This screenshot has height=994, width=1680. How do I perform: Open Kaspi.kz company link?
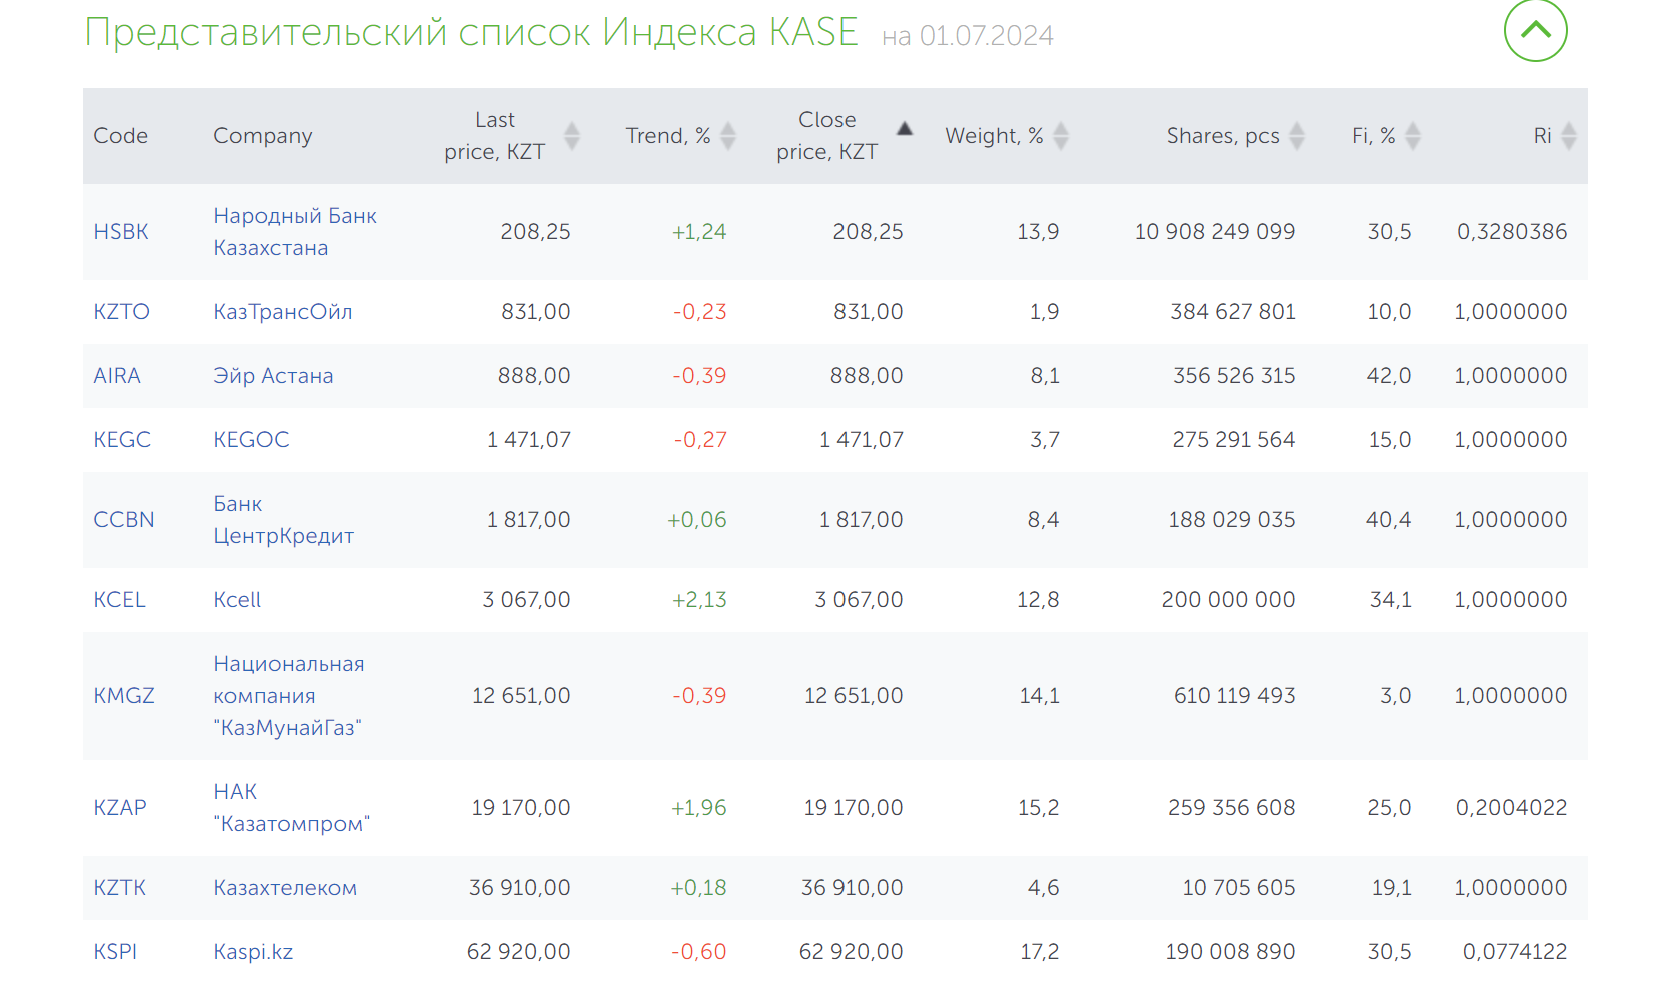253,952
